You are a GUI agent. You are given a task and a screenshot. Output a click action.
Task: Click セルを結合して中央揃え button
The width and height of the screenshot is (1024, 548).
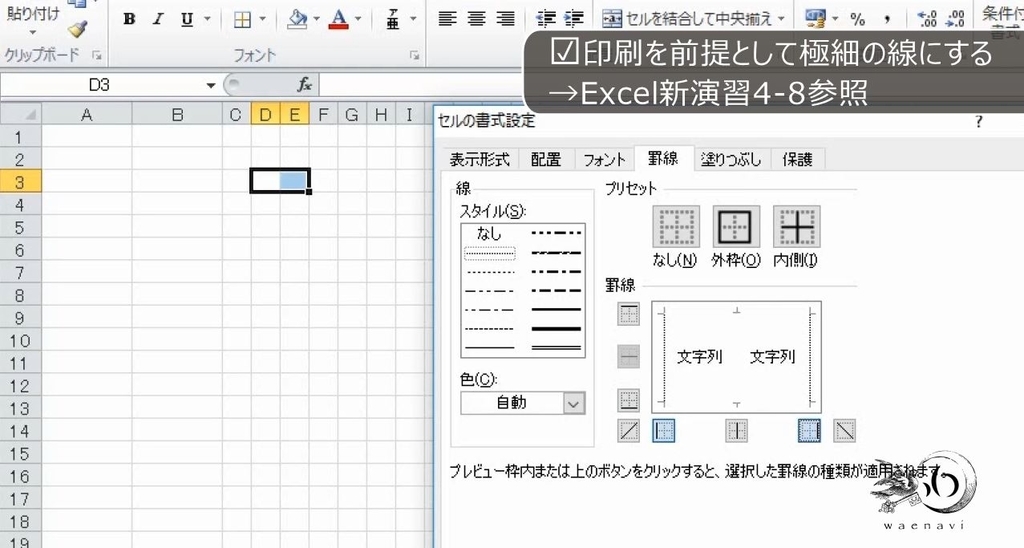[x=687, y=19]
